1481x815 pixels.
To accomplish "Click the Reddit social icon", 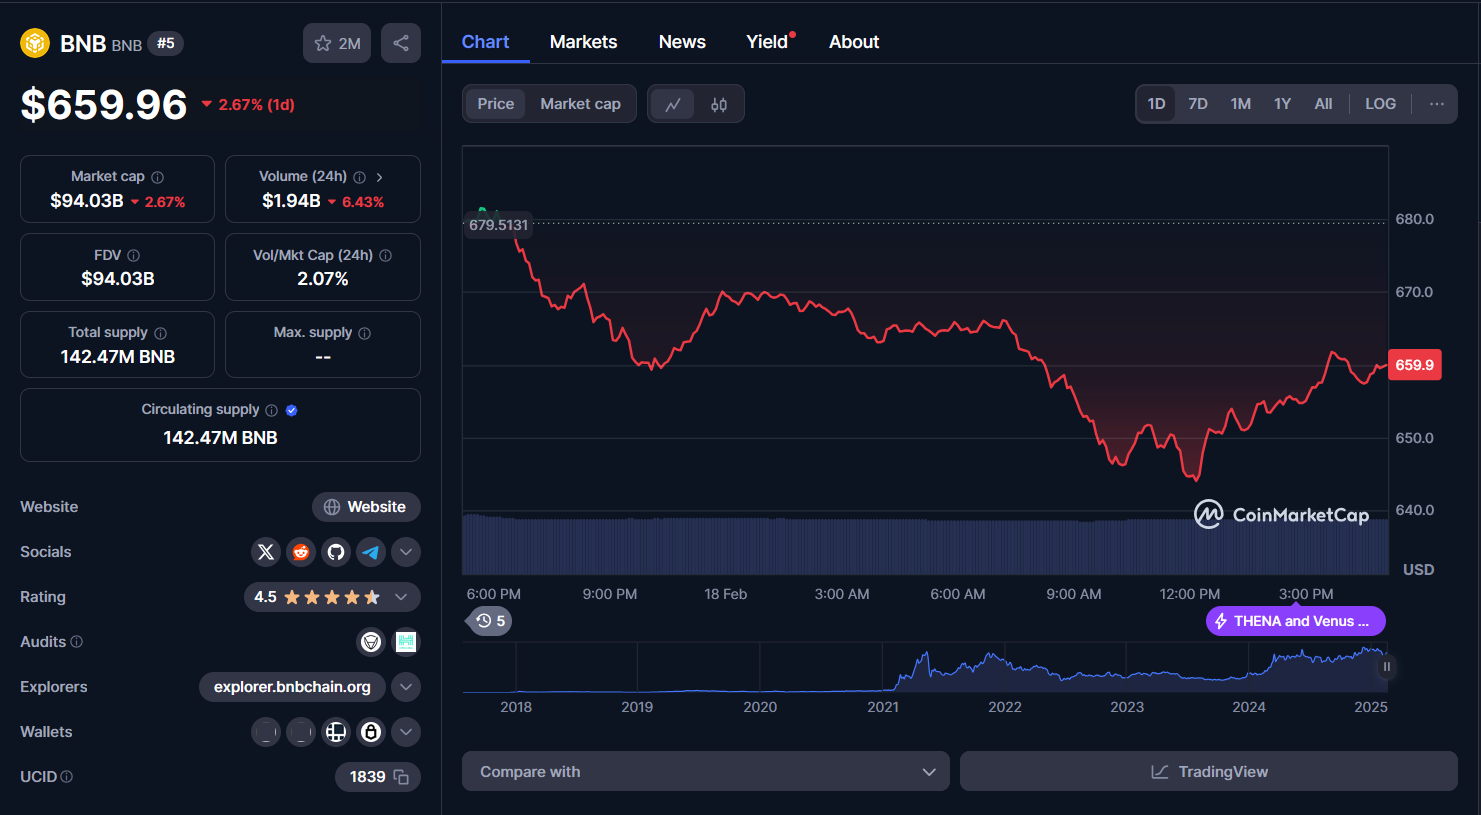I will coord(300,552).
